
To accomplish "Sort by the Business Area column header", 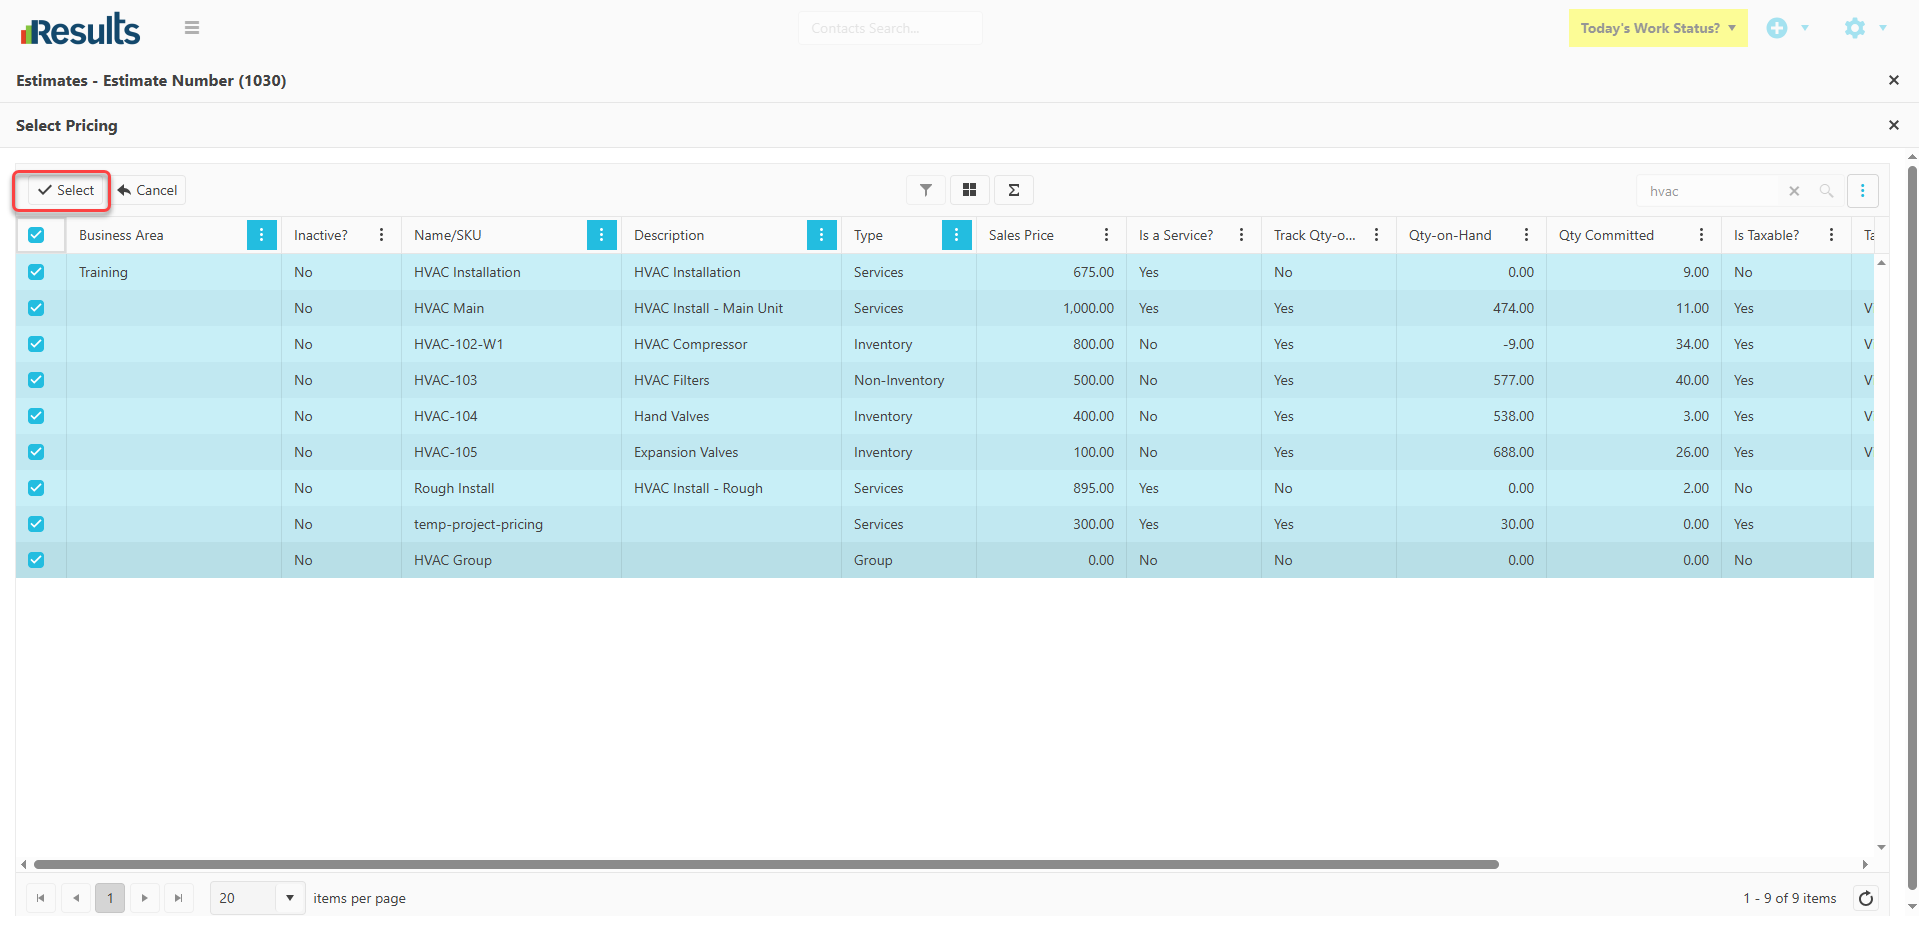I will [121, 235].
